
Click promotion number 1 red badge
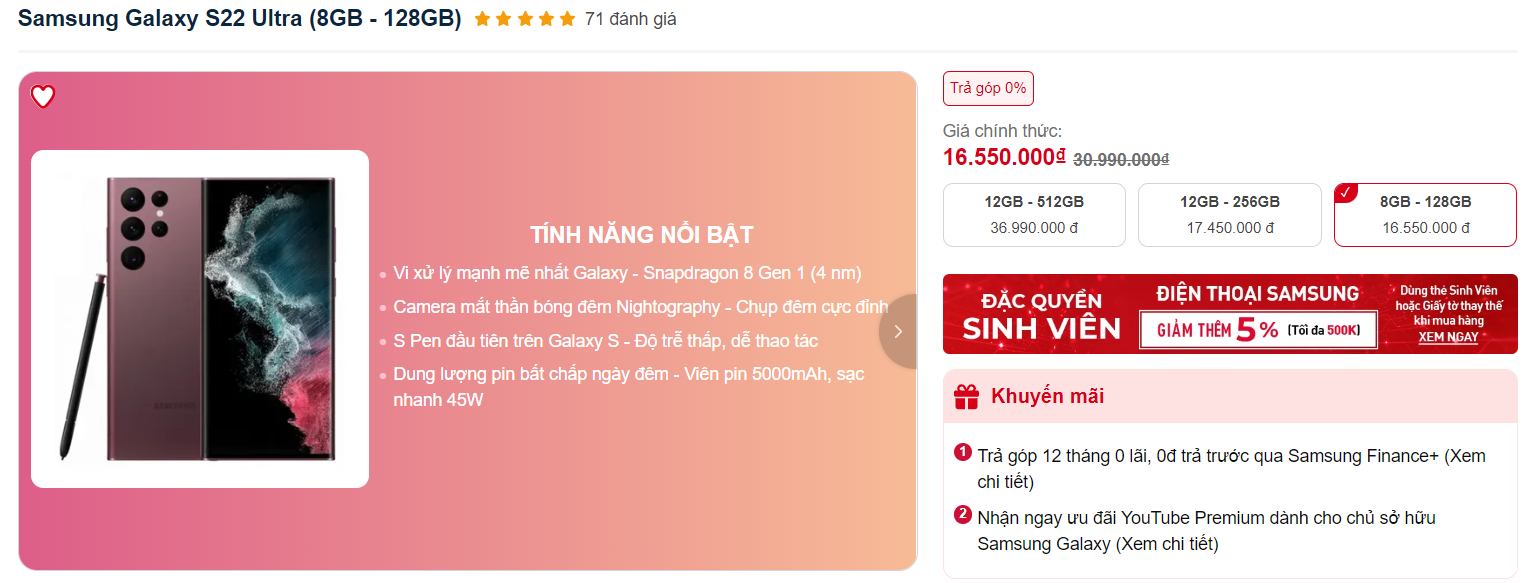click(963, 452)
